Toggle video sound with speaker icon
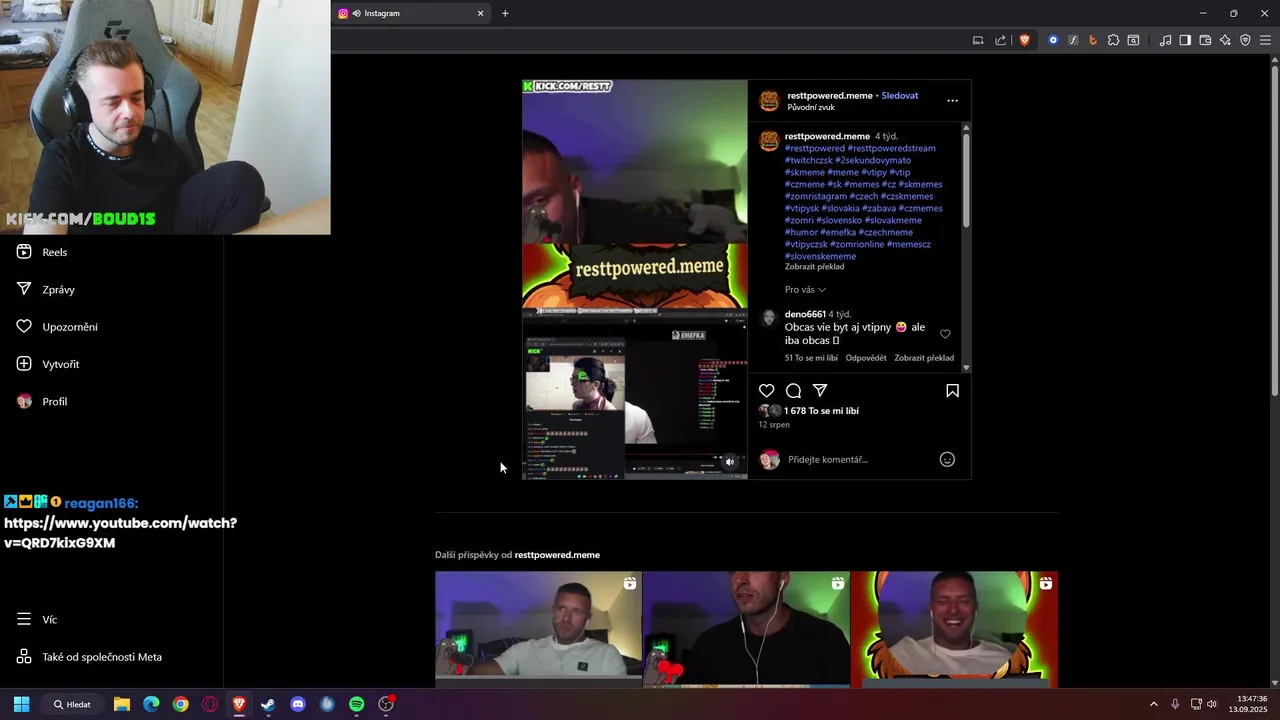Image resolution: width=1280 pixels, height=720 pixels. (x=730, y=462)
